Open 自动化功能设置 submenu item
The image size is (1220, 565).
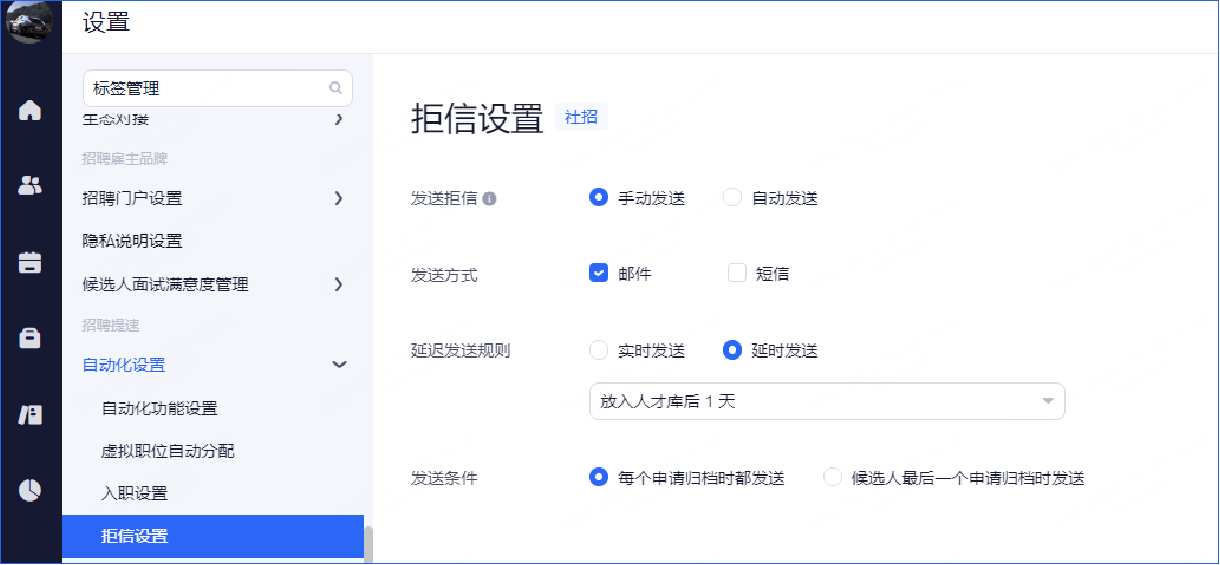pos(159,408)
